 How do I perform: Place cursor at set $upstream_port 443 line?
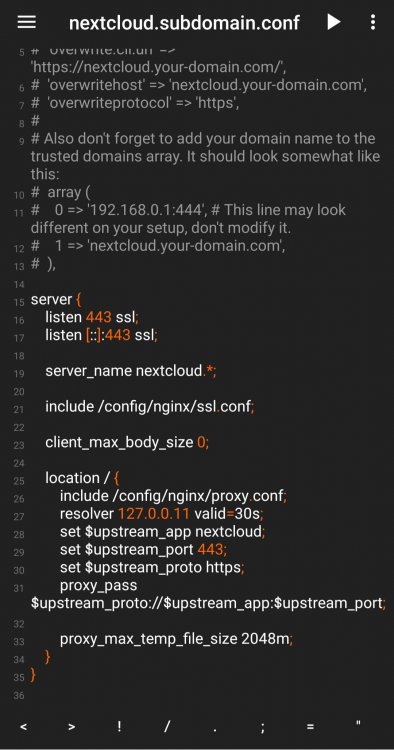pyautogui.click(x=143, y=550)
